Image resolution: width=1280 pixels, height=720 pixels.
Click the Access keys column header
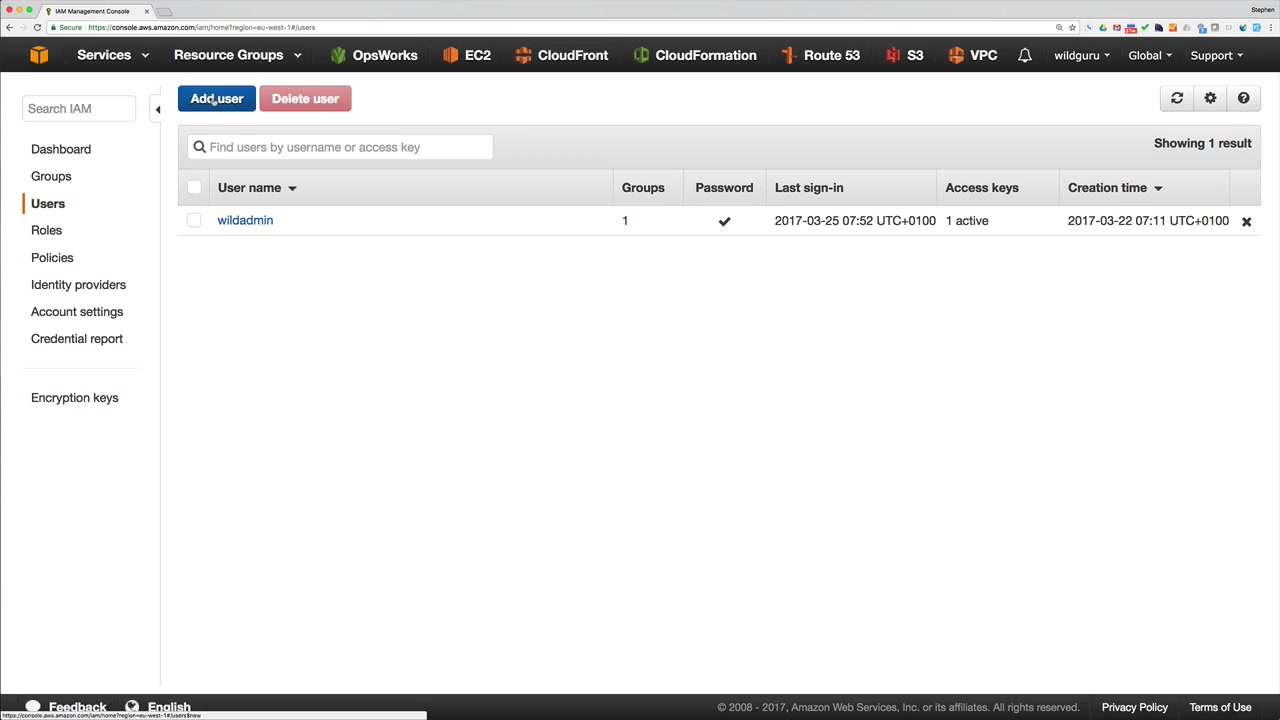(x=982, y=187)
